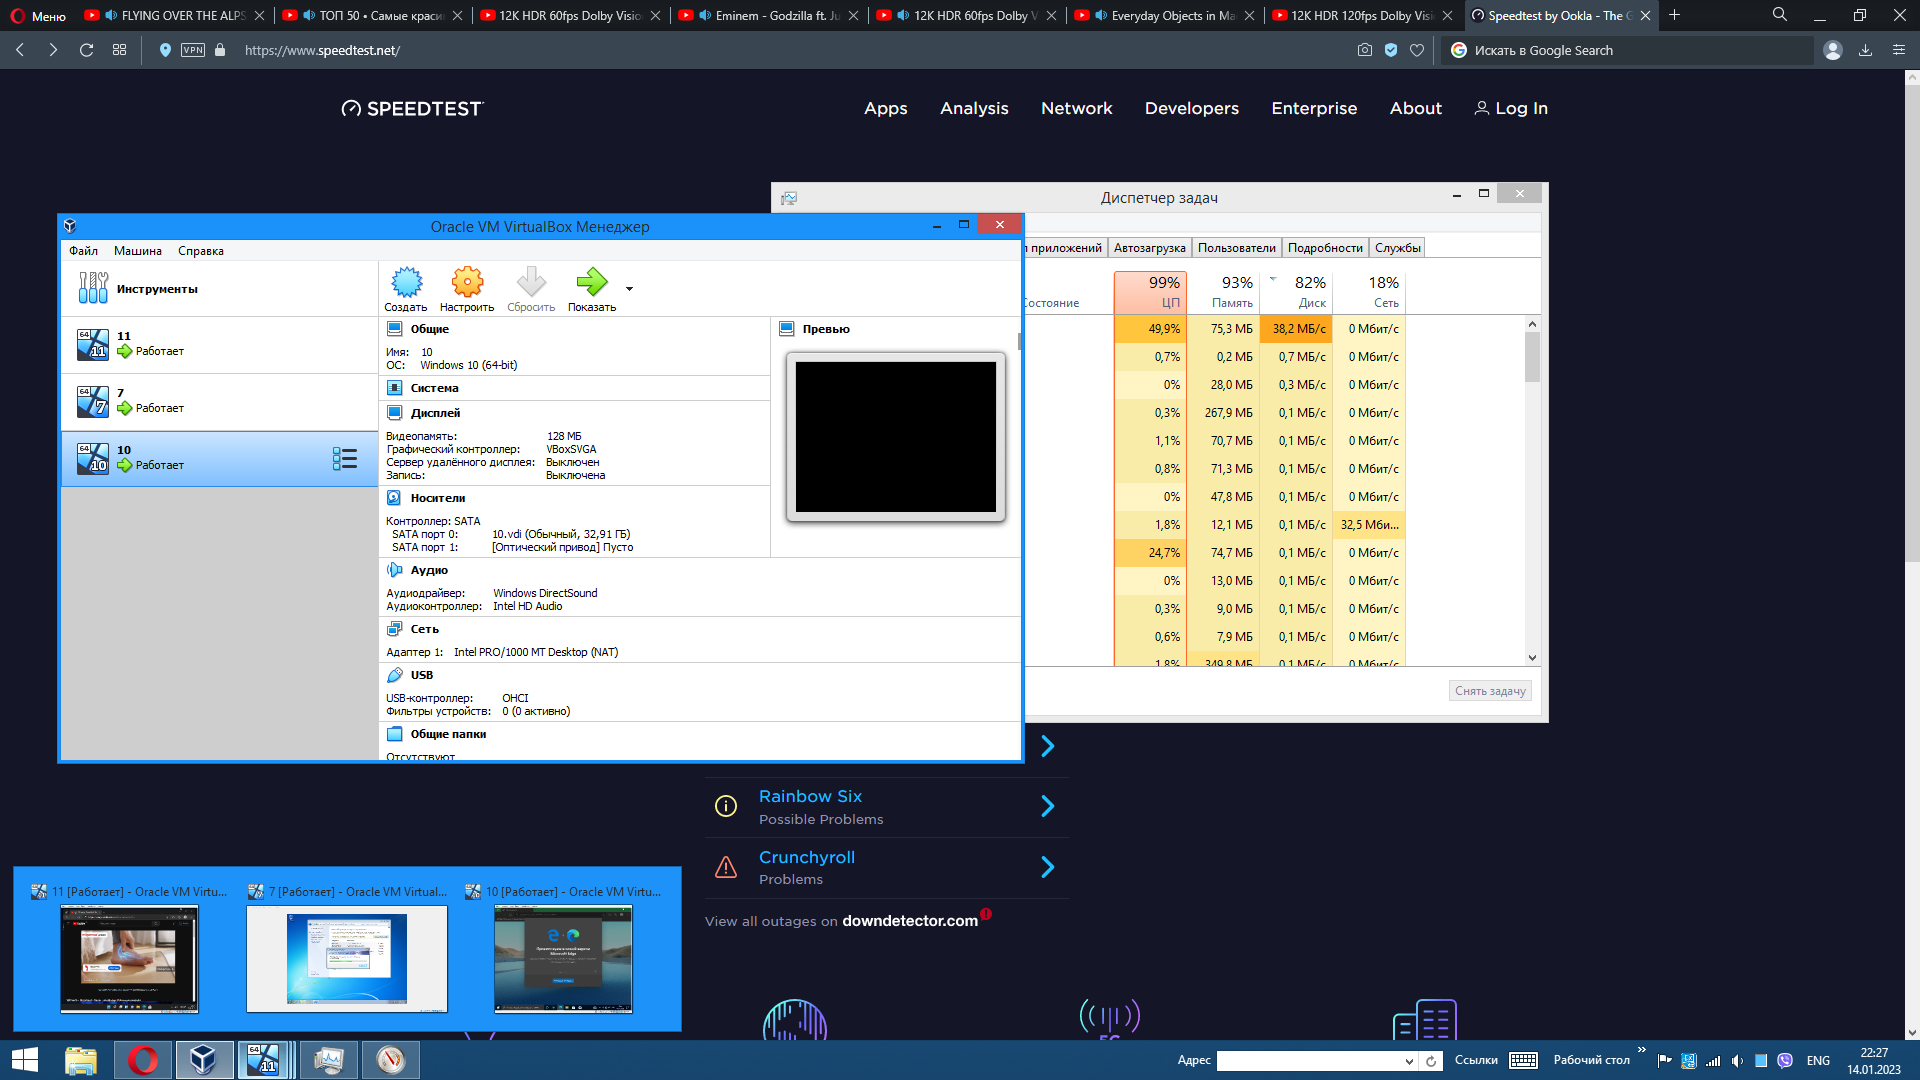The width and height of the screenshot is (1920, 1080).
Task: Mute the FLYING OVER THE ALPS tab audio
Action: pos(110,15)
